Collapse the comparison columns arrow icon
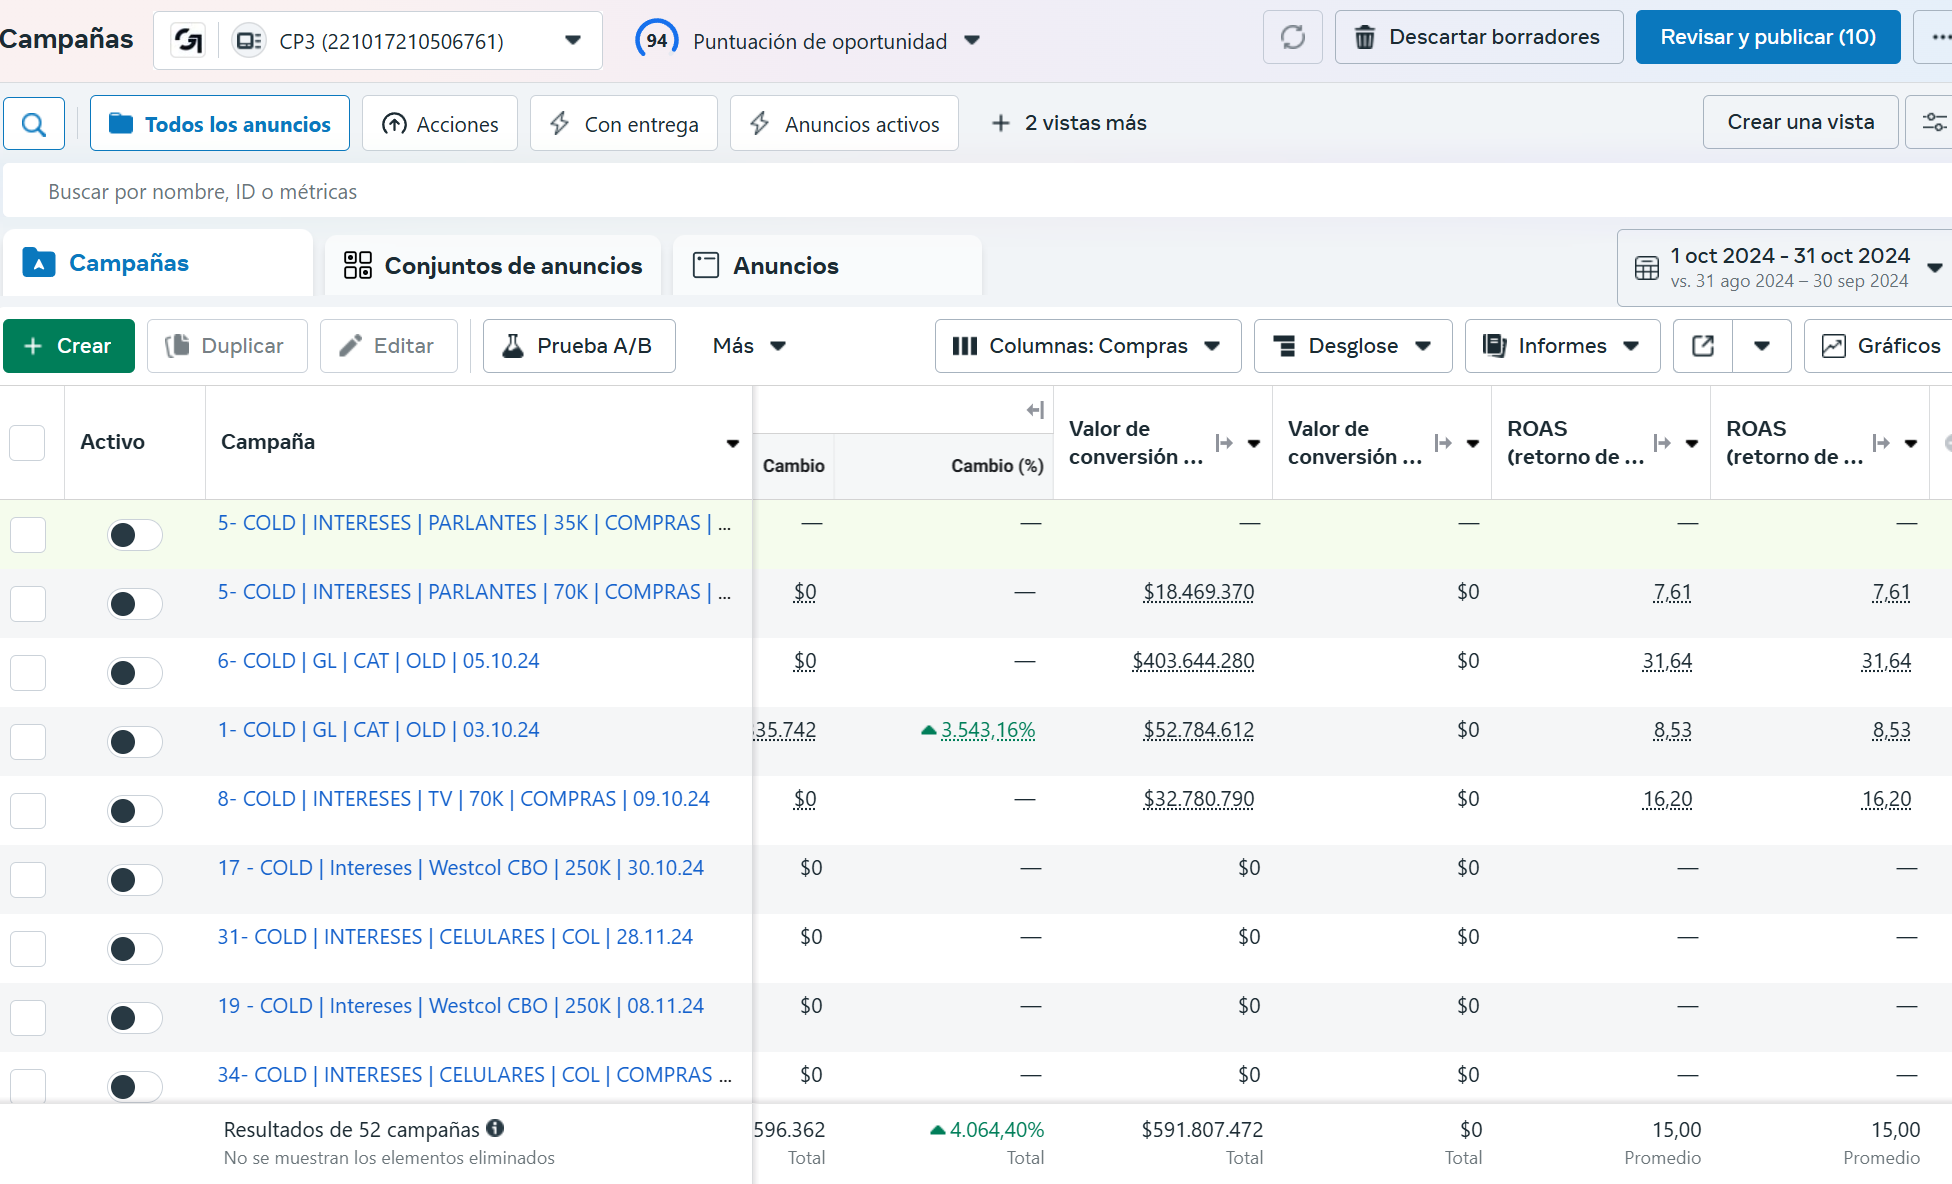 click(x=1035, y=410)
